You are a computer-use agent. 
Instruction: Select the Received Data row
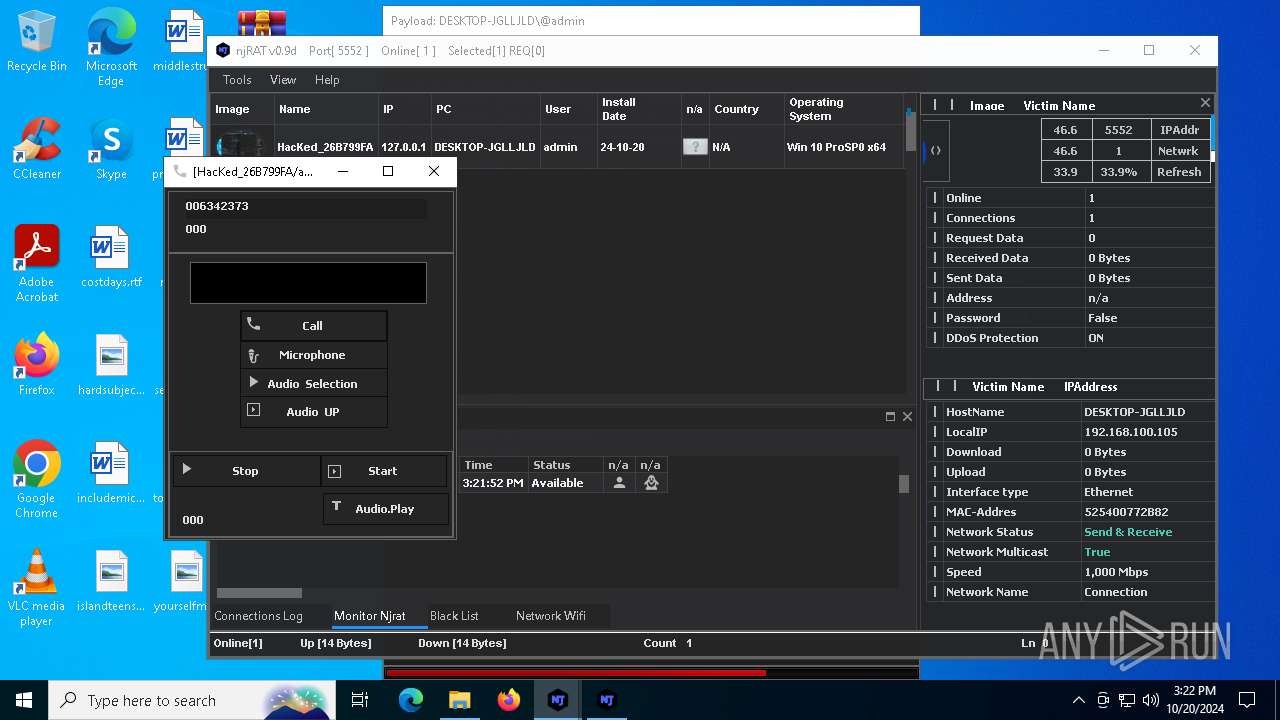(x=1070, y=258)
